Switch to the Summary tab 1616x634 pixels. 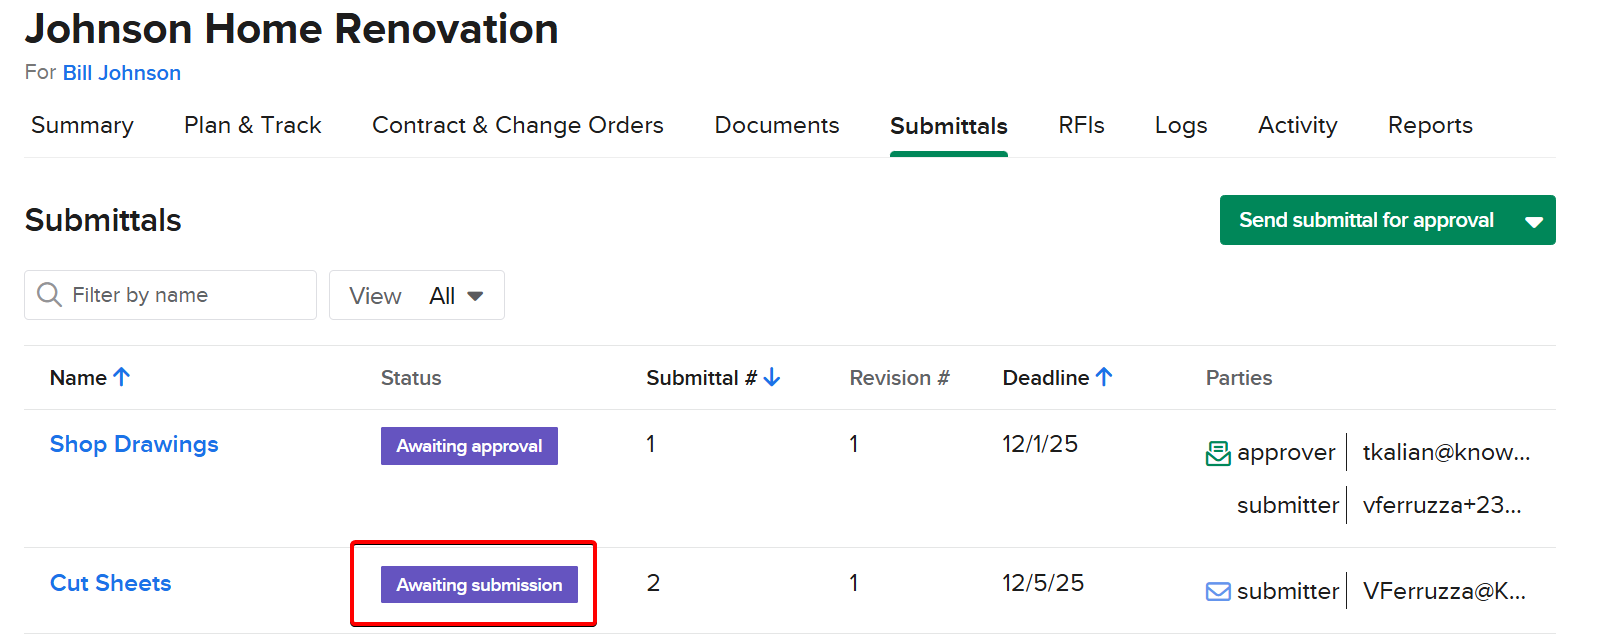[x=82, y=126]
